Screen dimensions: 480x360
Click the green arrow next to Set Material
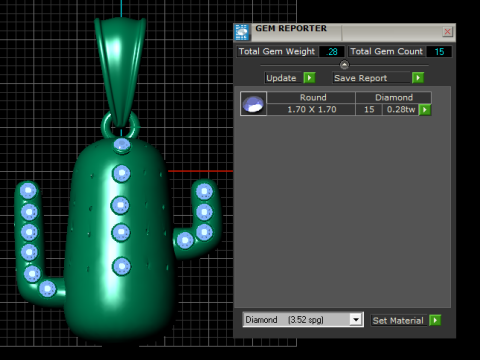tap(435, 320)
